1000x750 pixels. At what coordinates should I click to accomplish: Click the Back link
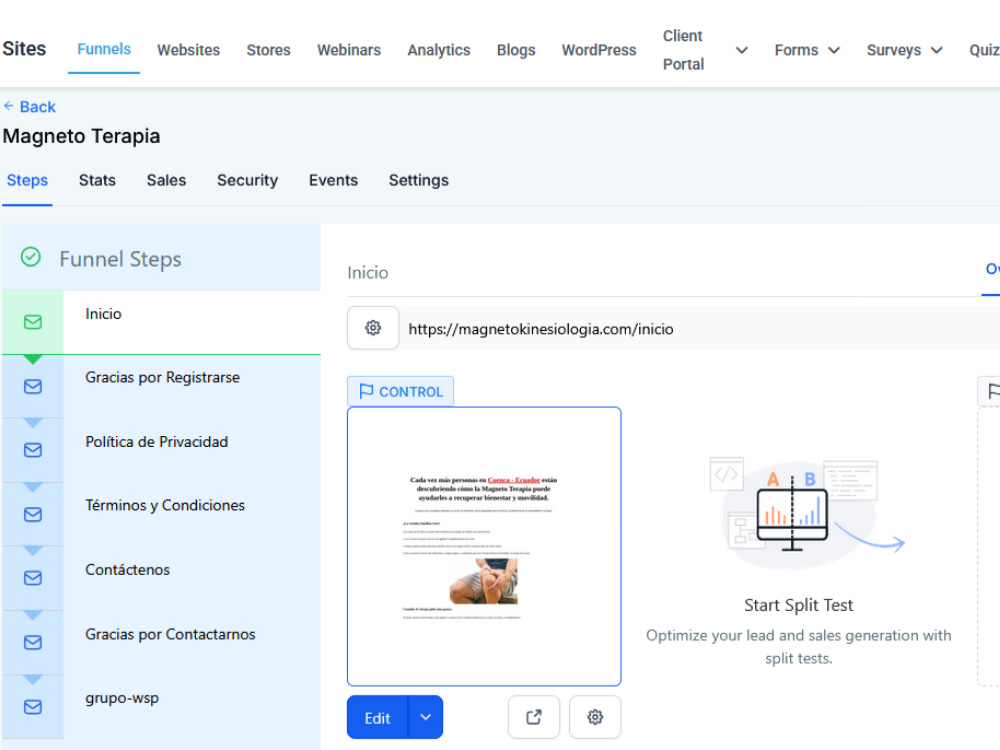(x=29, y=107)
